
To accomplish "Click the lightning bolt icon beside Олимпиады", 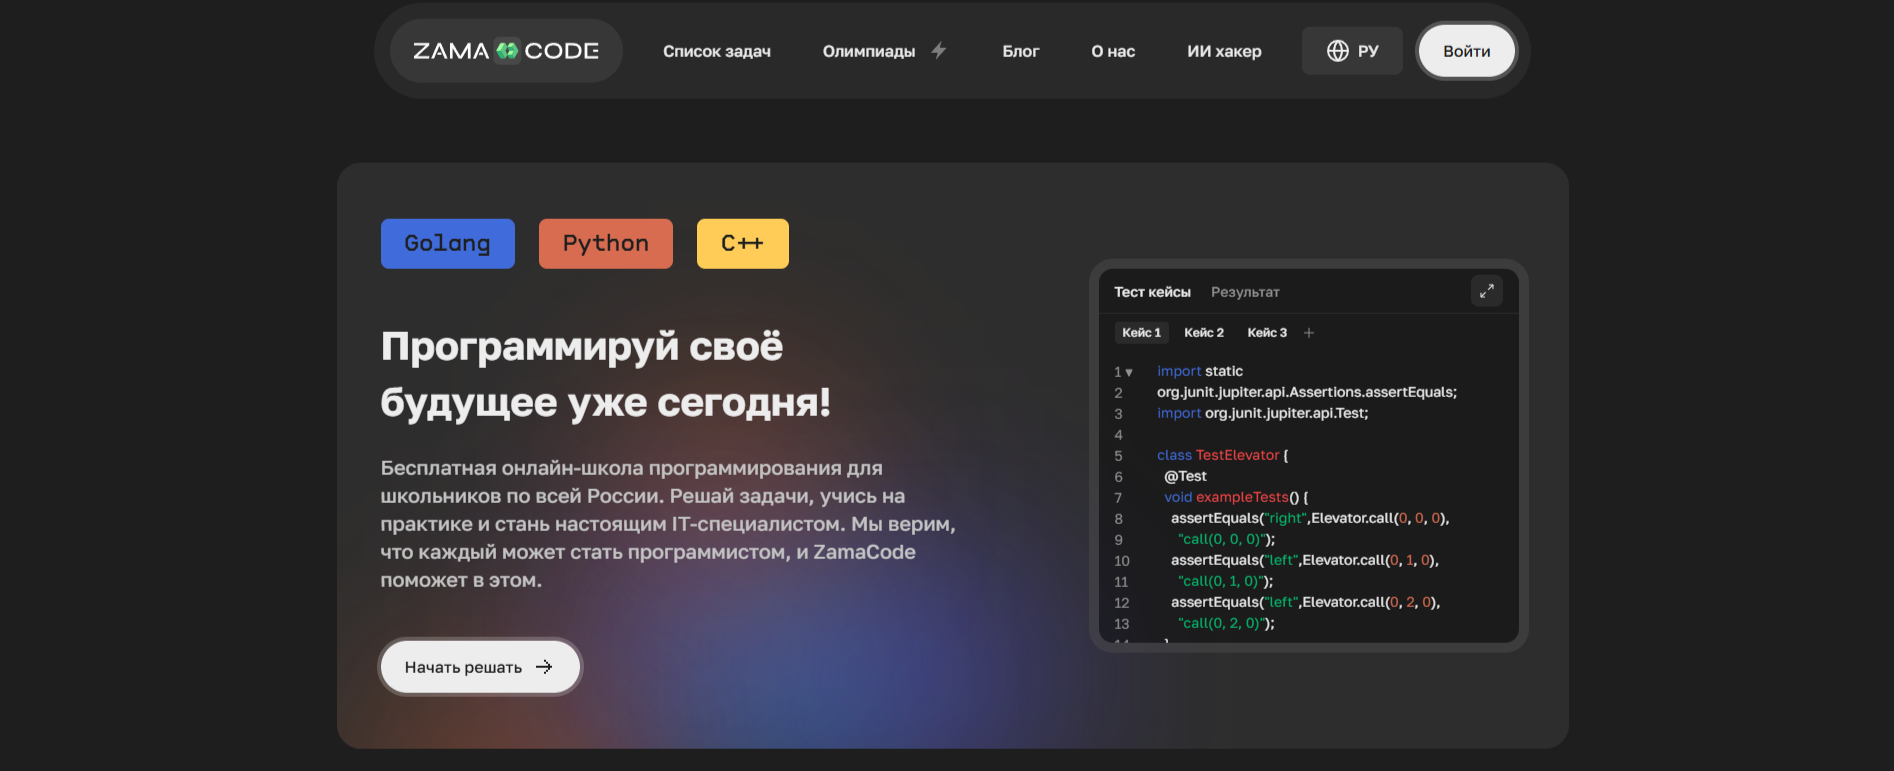I will [x=939, y=51].
